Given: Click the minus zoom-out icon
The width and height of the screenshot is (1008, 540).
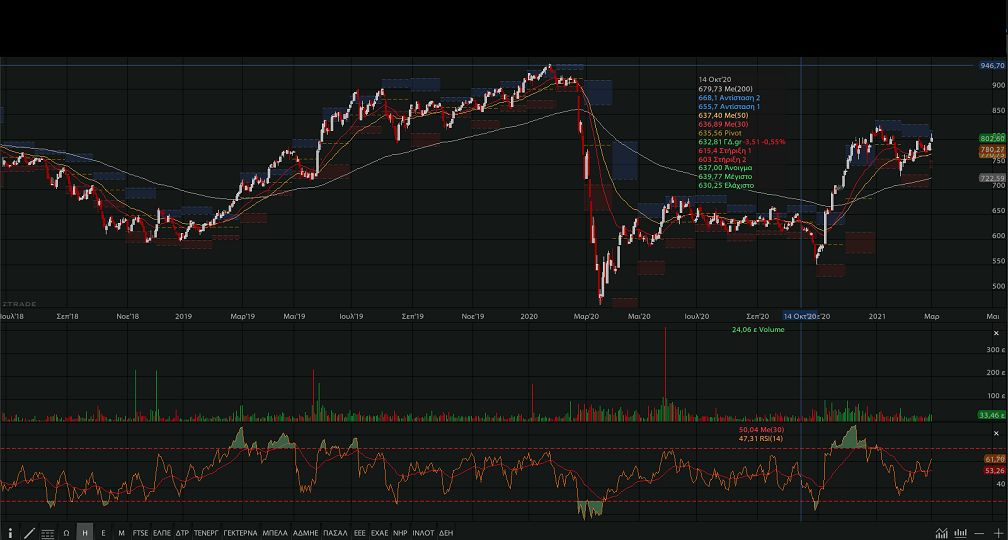Looking at the screenshot, I should click(979, 533).
